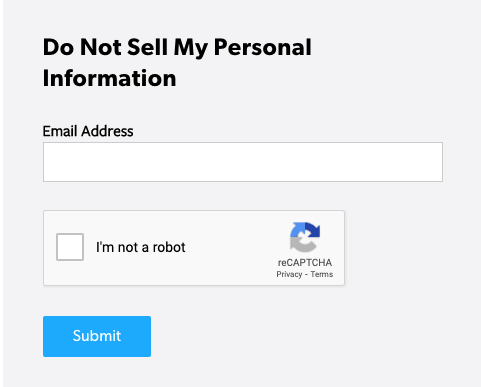Click the blue Submit button
Viewport: 481px width, 387px height.
coord(97,336)
